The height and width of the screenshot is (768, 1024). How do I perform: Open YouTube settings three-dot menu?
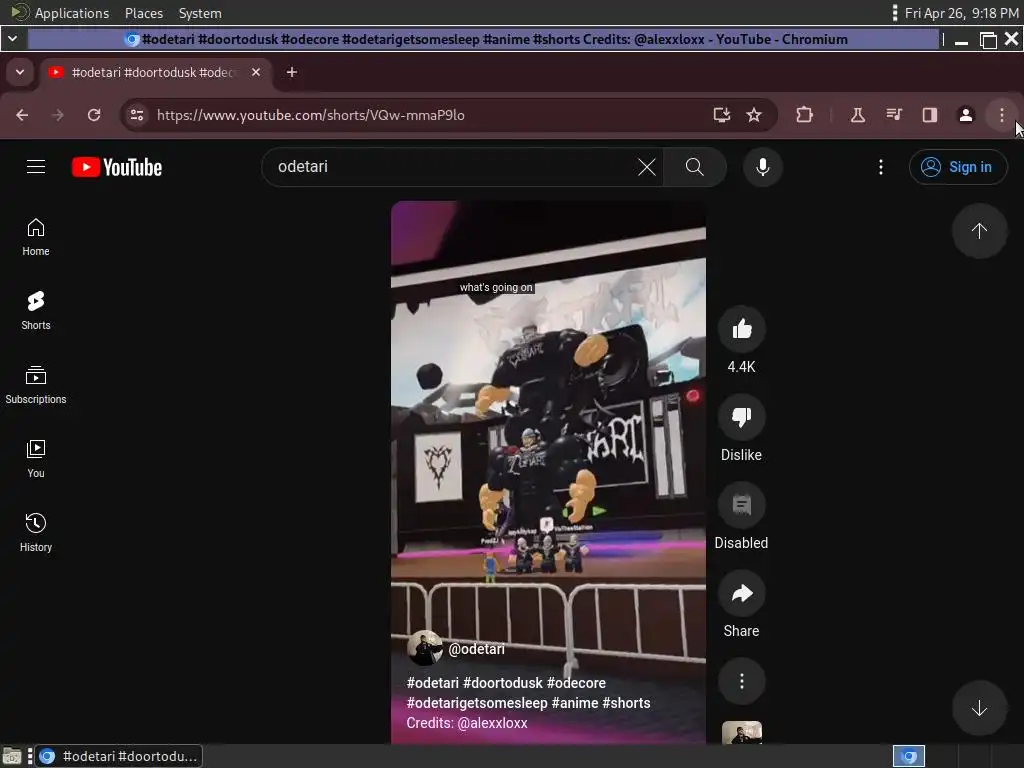[880, 167]
